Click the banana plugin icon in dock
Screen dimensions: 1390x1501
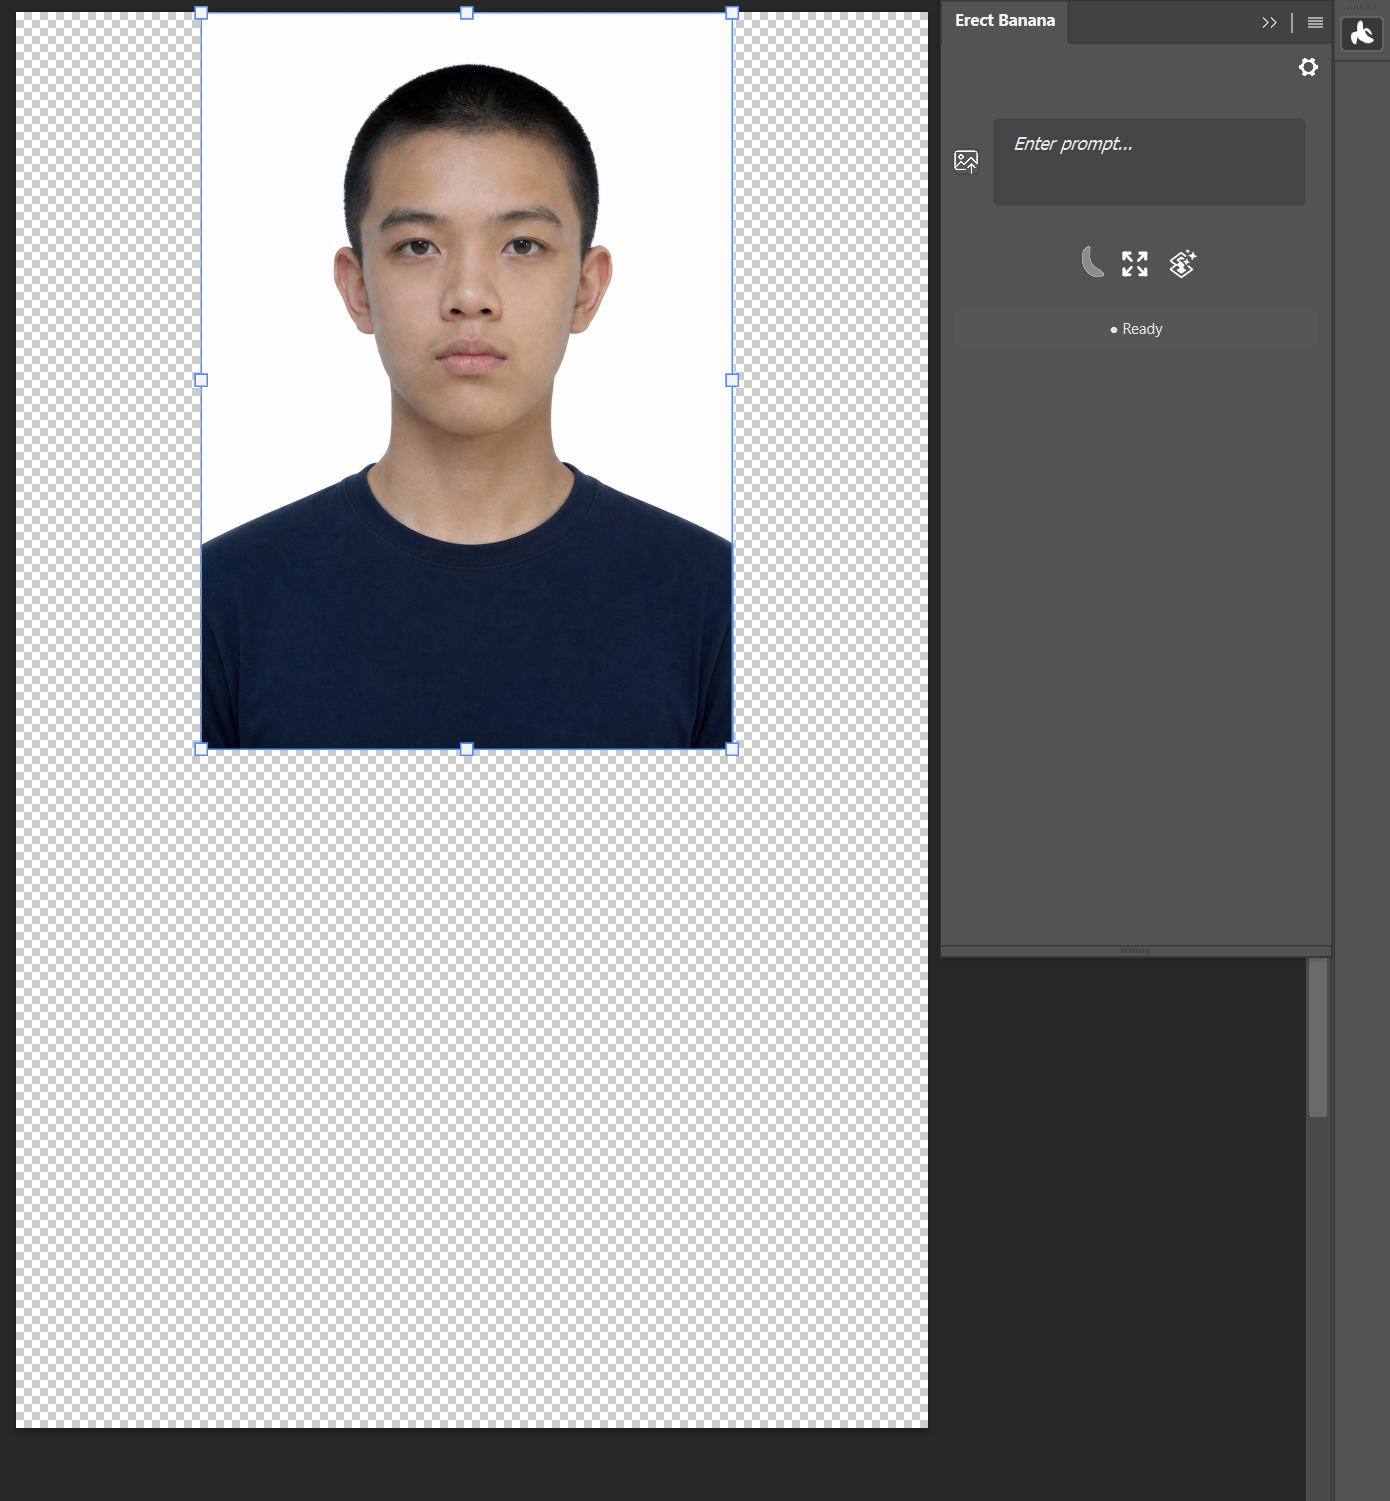[1362, 34]
